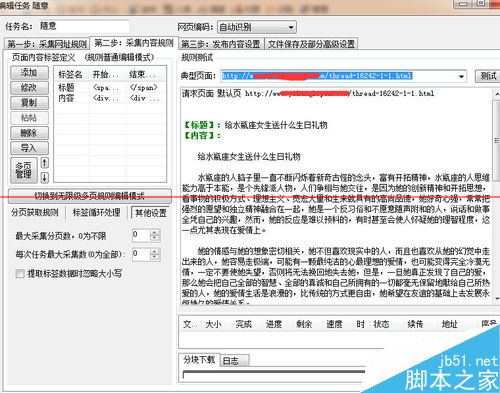Click the 结束 column header in the tag table

(146, 74)
